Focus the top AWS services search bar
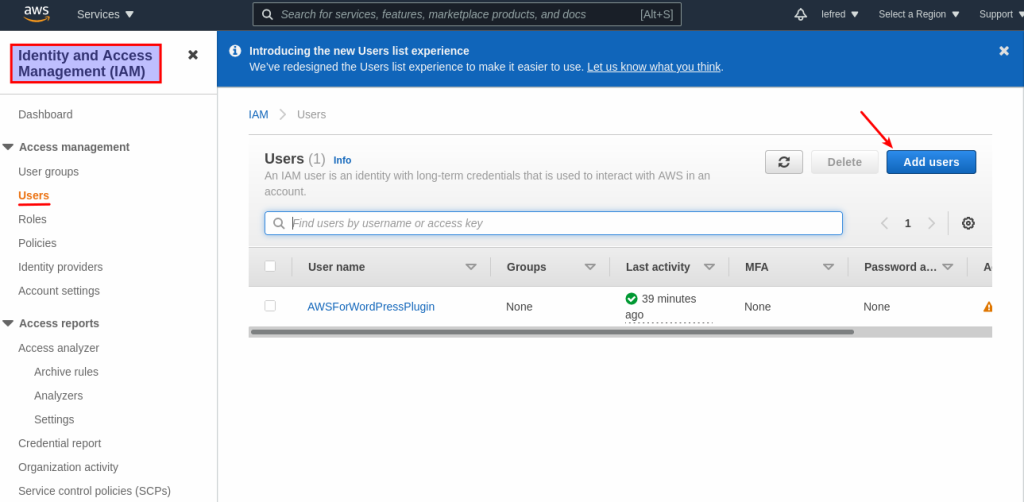The width and height of the screenshot is (1024, 502). click(467, 14)
